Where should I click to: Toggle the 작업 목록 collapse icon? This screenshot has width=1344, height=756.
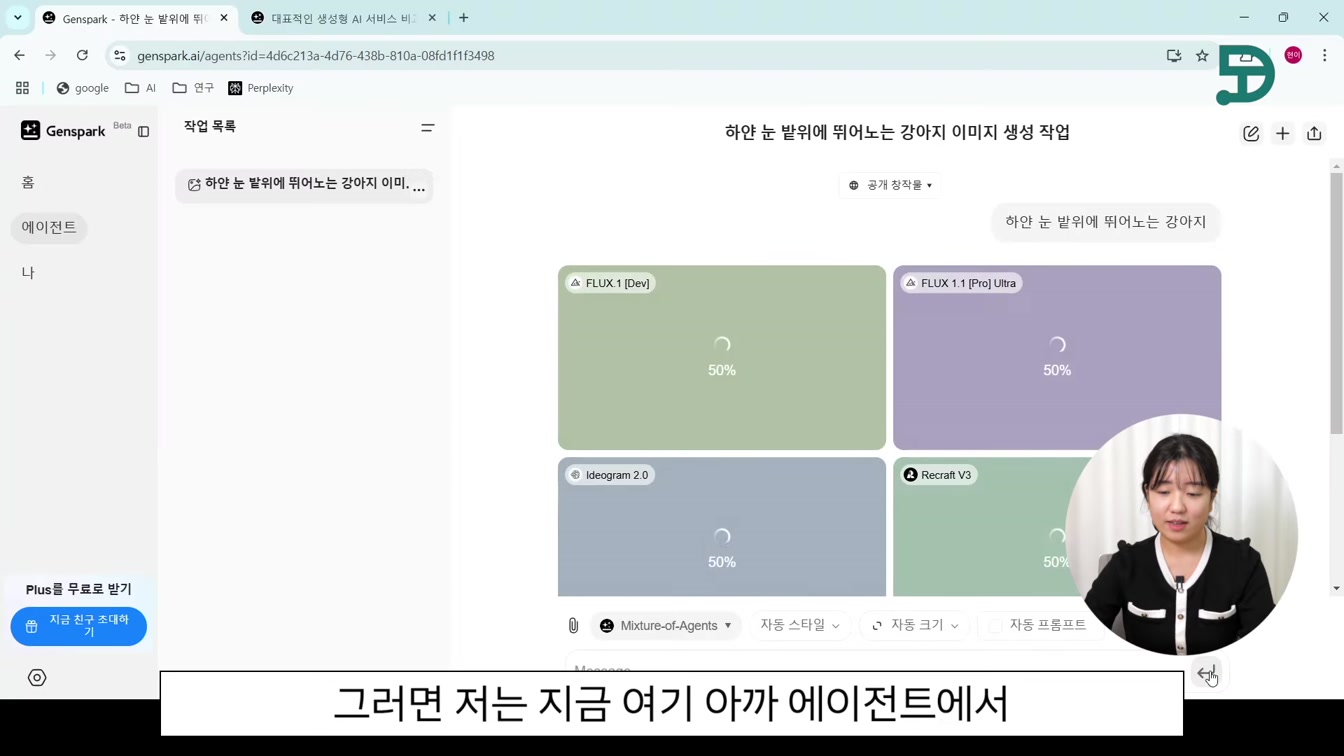427,128
